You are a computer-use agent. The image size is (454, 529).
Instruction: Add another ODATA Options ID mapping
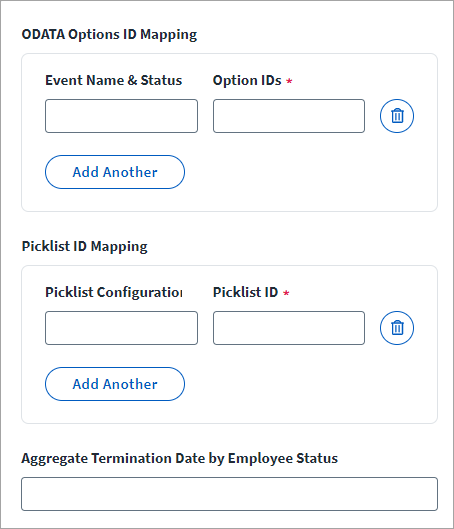[x=115, y=172]
